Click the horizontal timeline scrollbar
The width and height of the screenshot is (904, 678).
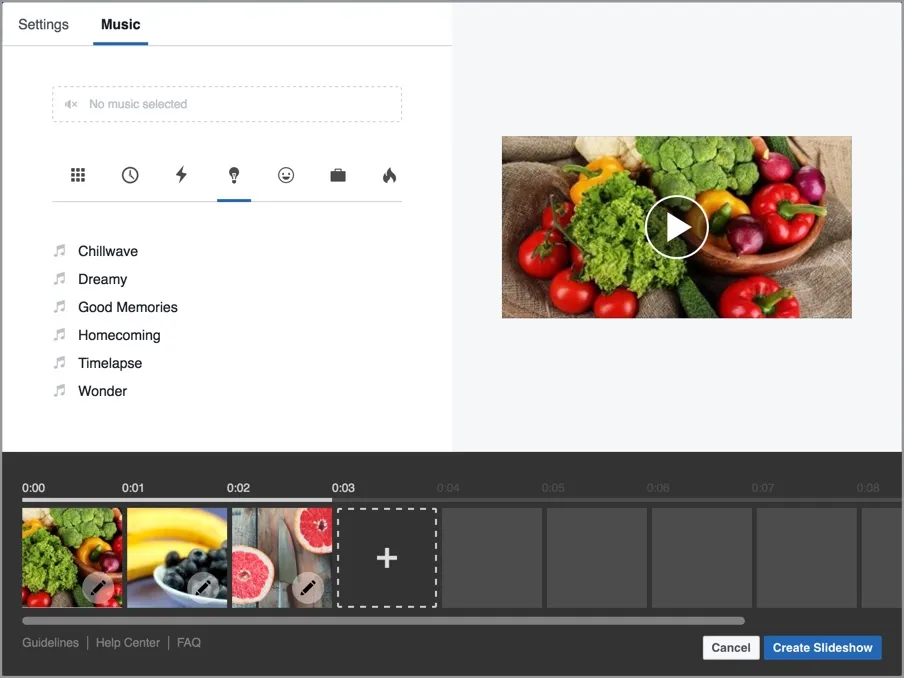pos(383,621)
